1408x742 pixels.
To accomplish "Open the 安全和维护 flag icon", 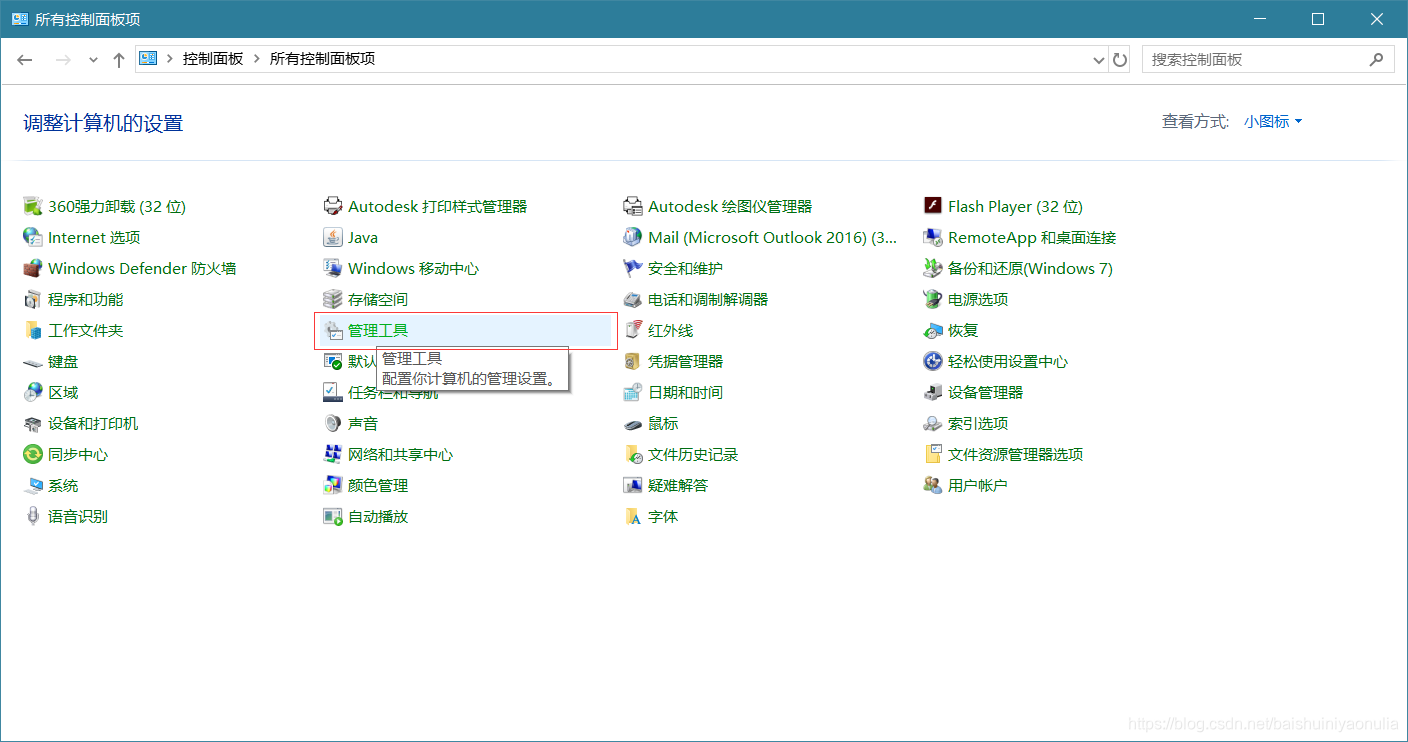I will (633, 268).
